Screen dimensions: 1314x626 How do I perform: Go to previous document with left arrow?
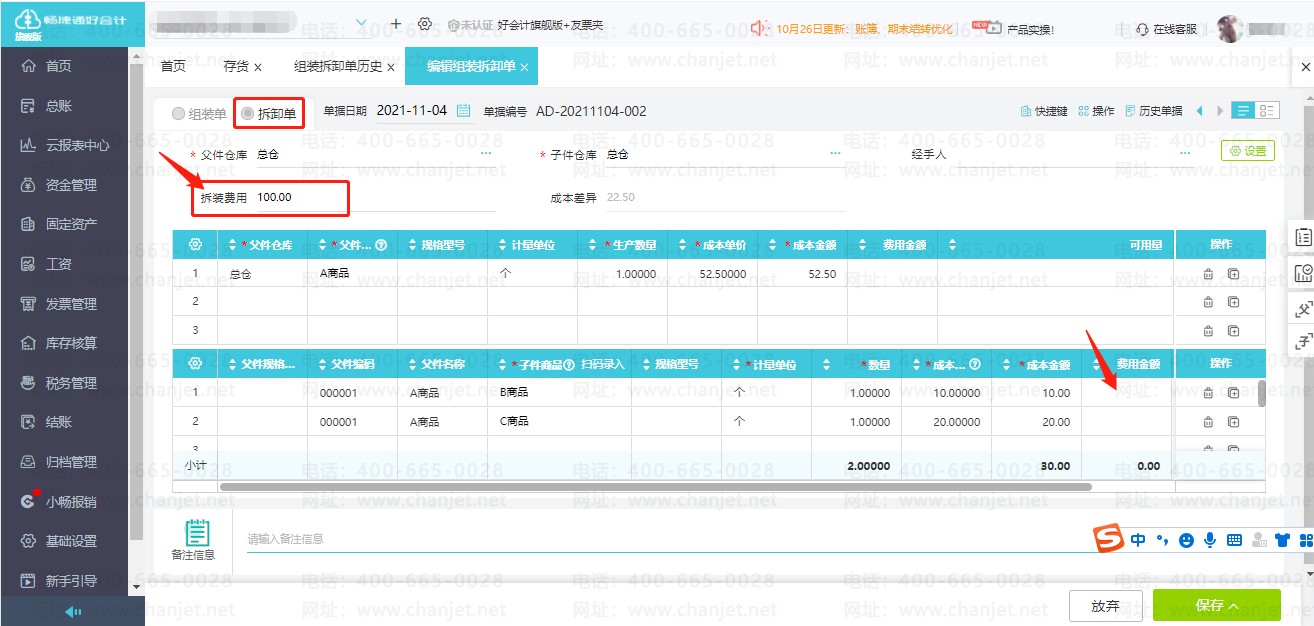1199,111
